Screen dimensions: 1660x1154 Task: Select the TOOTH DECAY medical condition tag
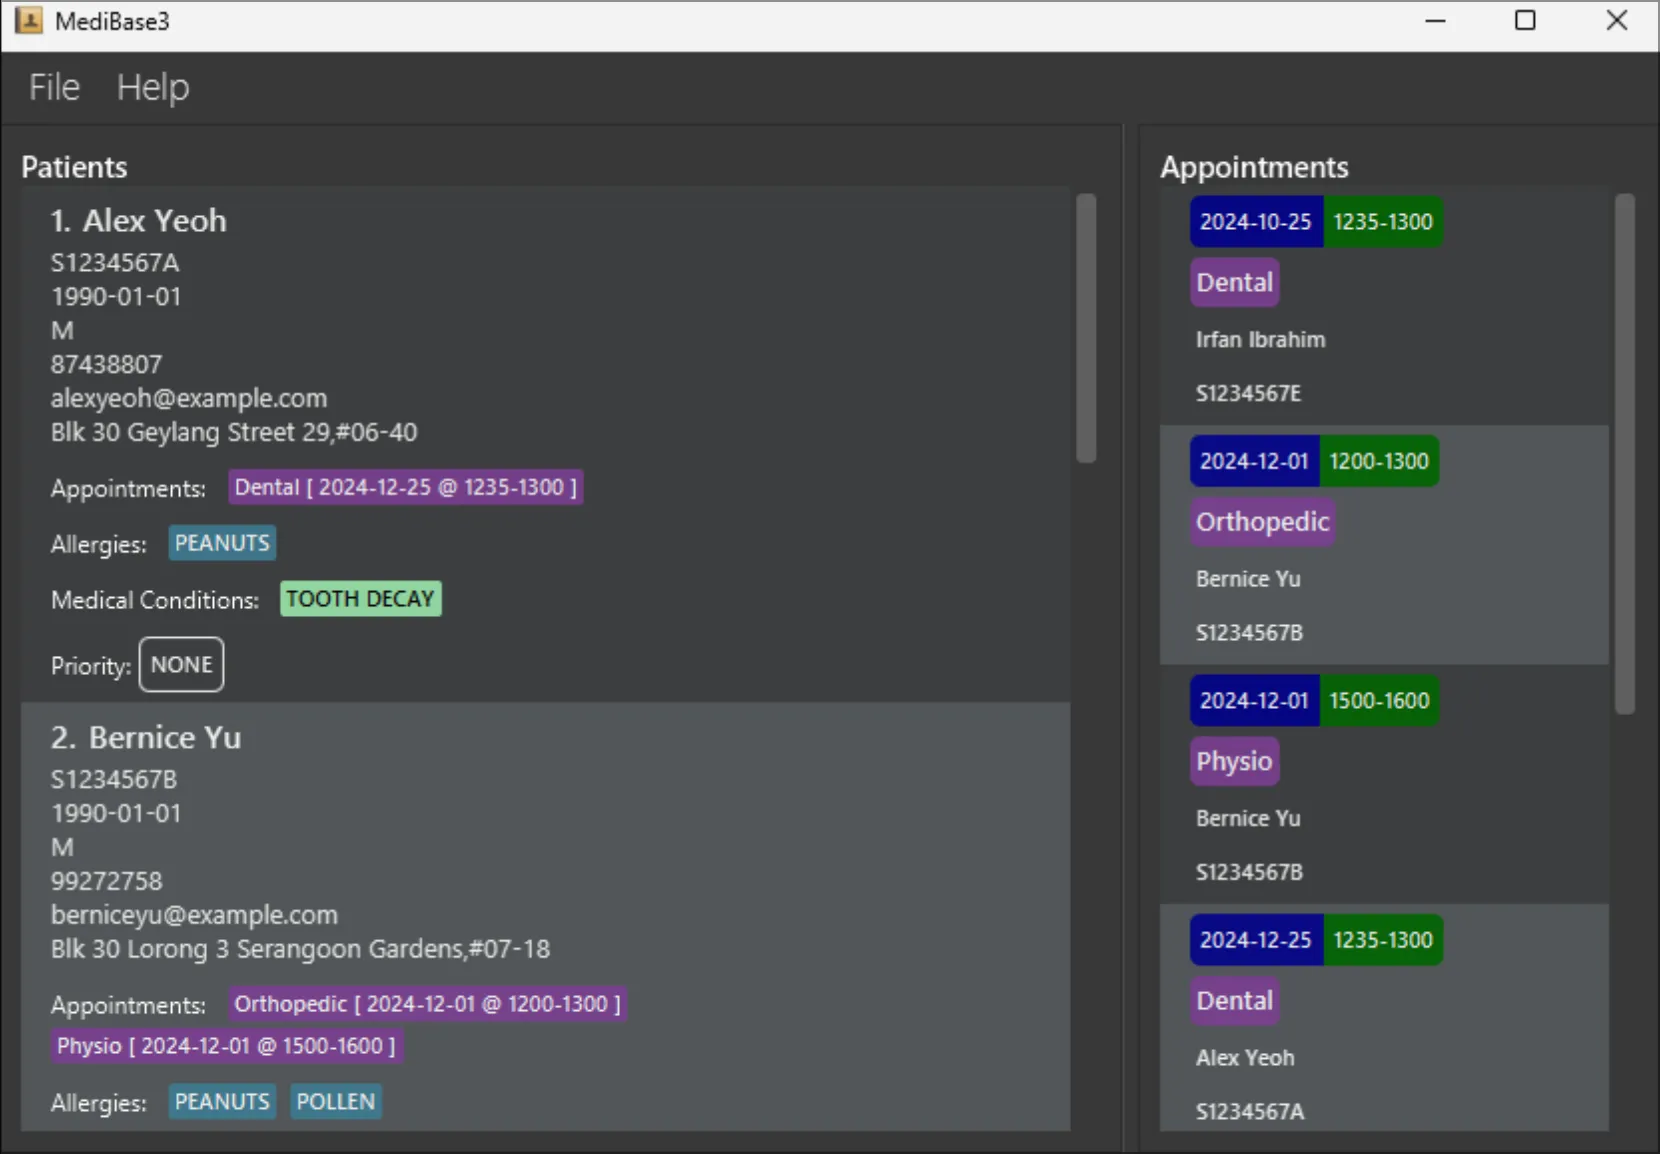click(x=360, y=598)
